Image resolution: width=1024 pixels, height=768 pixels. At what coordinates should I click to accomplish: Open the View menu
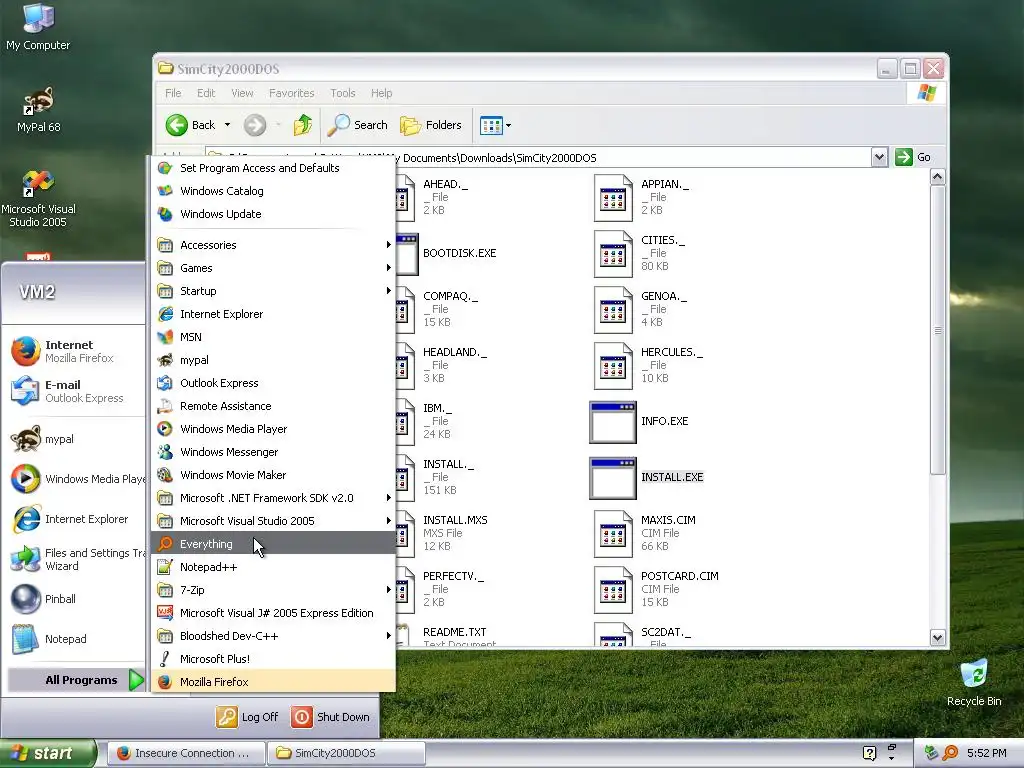point(242,93)
